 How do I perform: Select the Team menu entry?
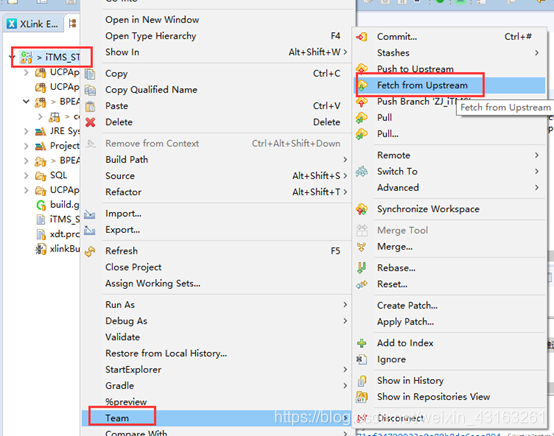click(x=217, y=418)
